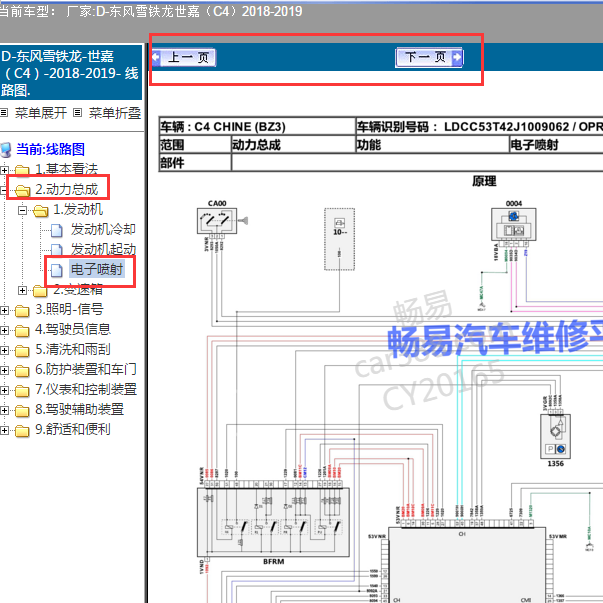Click document icon of 电子喷射
The height and width of the screenshot is (603, 603).
point(57,270)
